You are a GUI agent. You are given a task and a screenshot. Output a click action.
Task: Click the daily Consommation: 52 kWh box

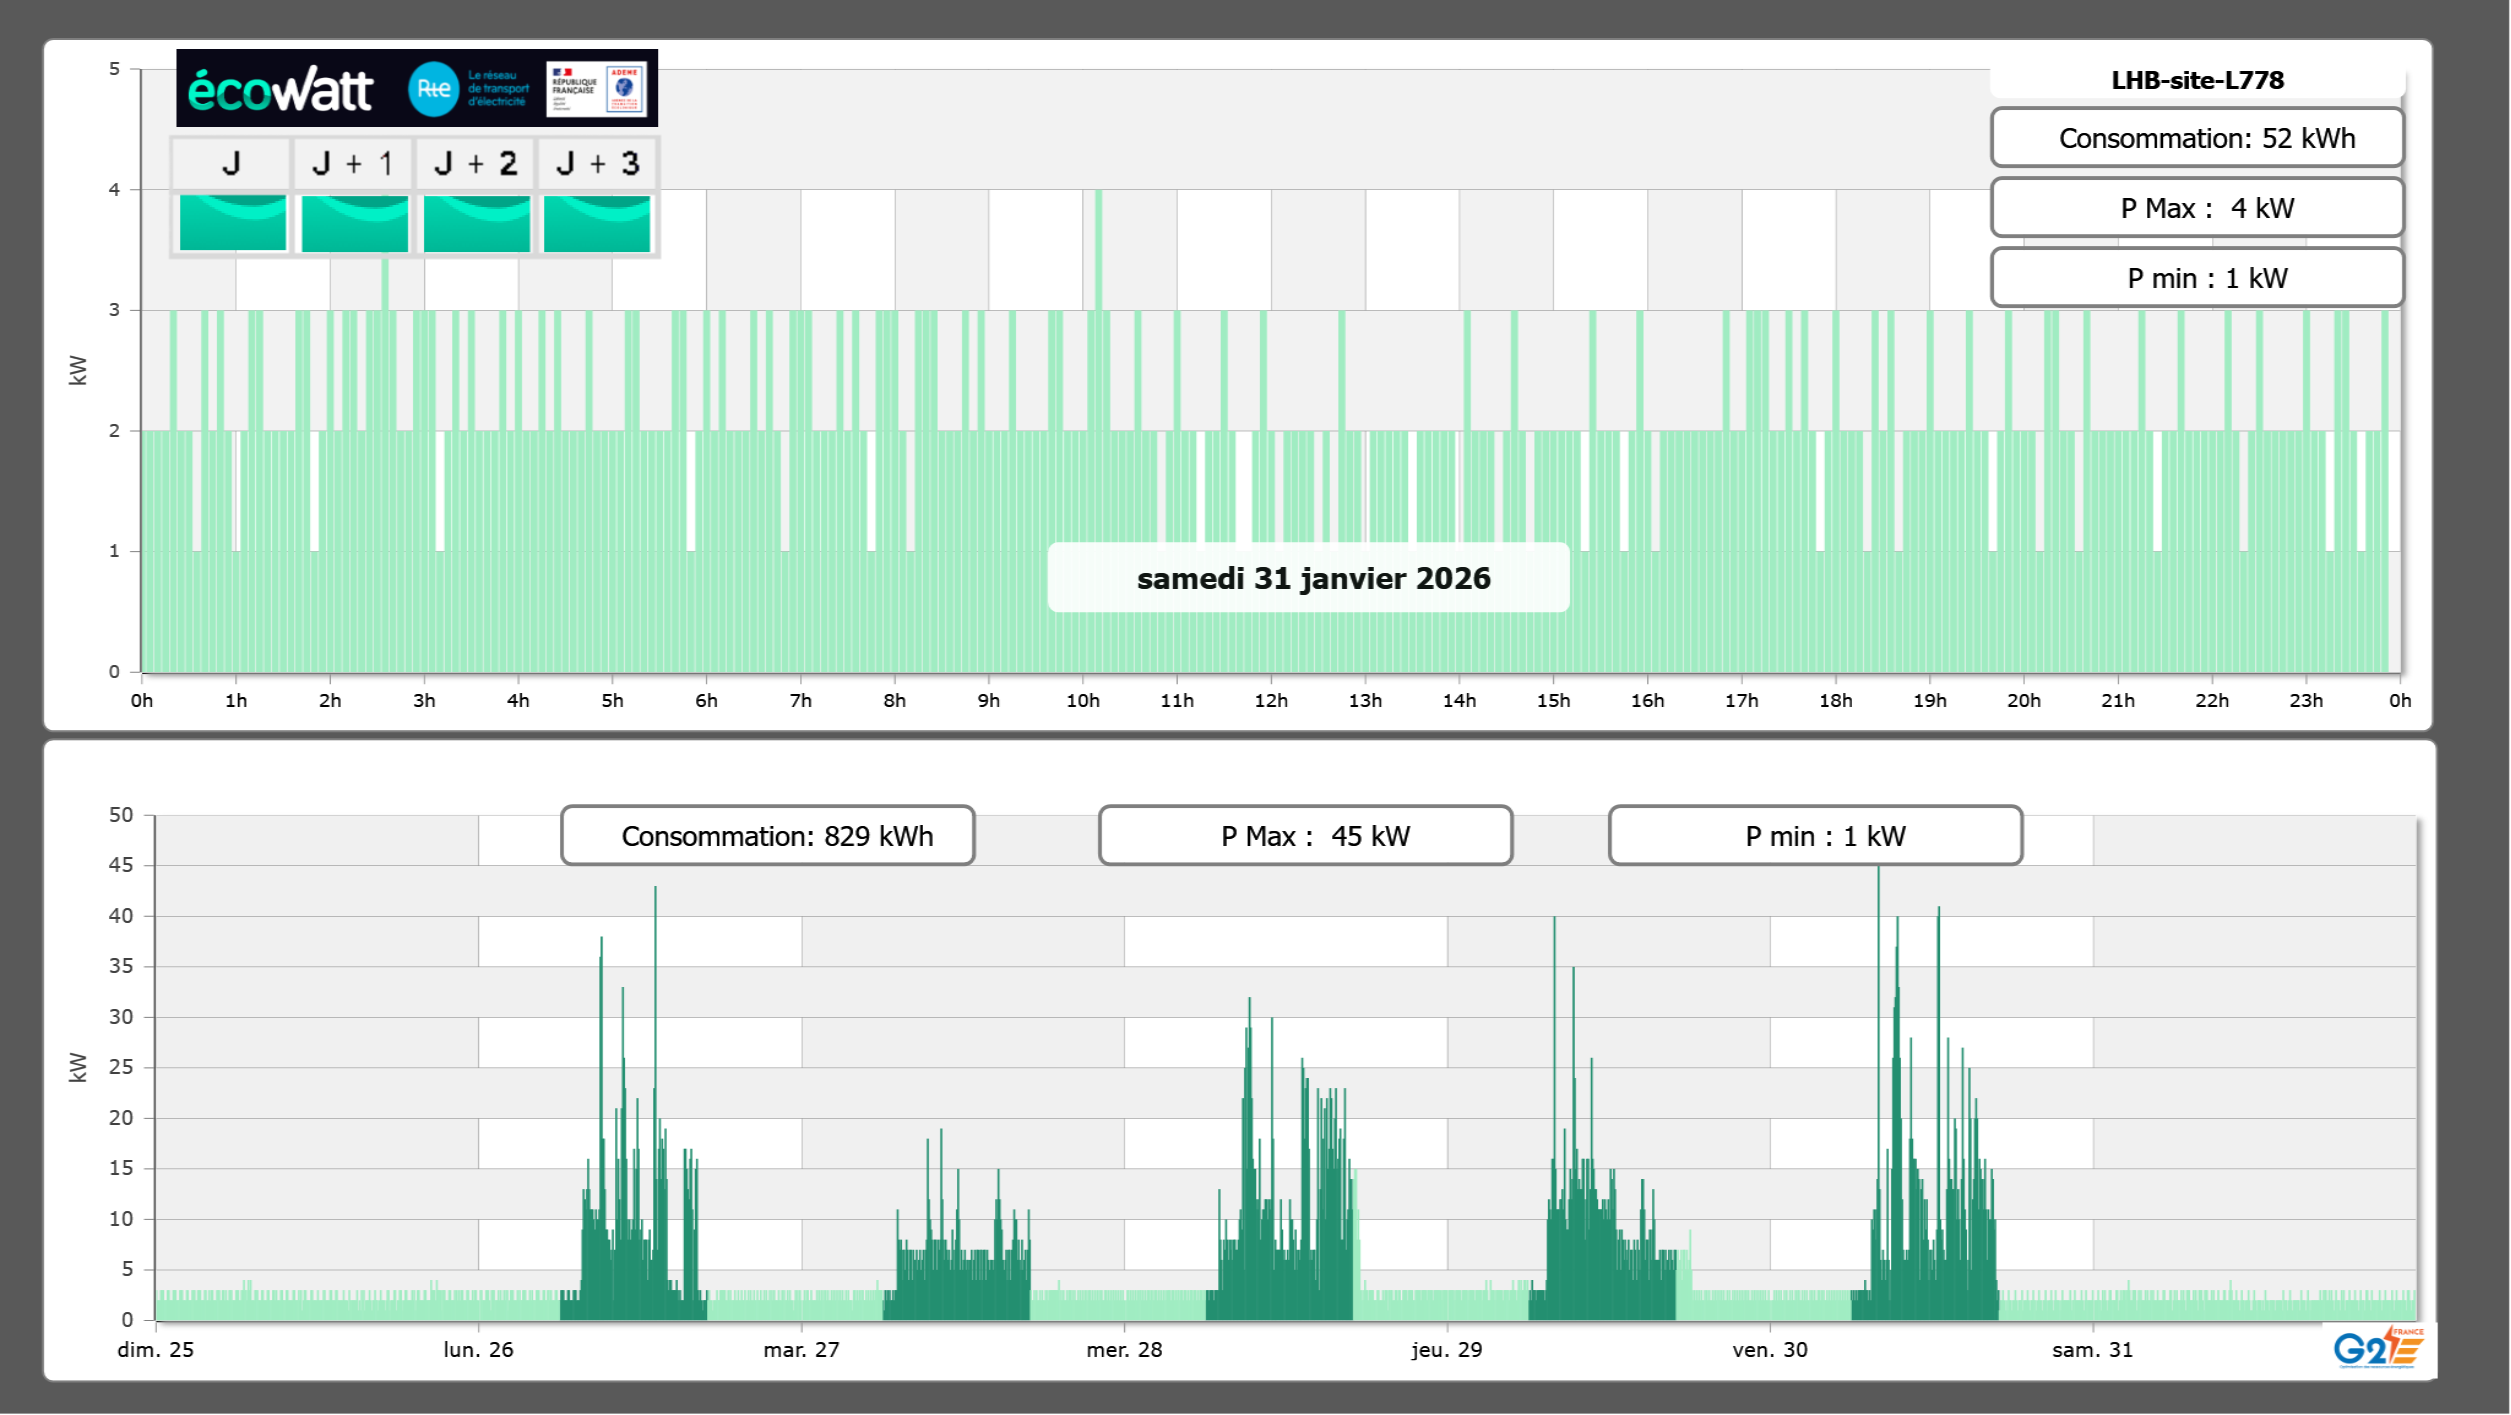[2196, 138]
